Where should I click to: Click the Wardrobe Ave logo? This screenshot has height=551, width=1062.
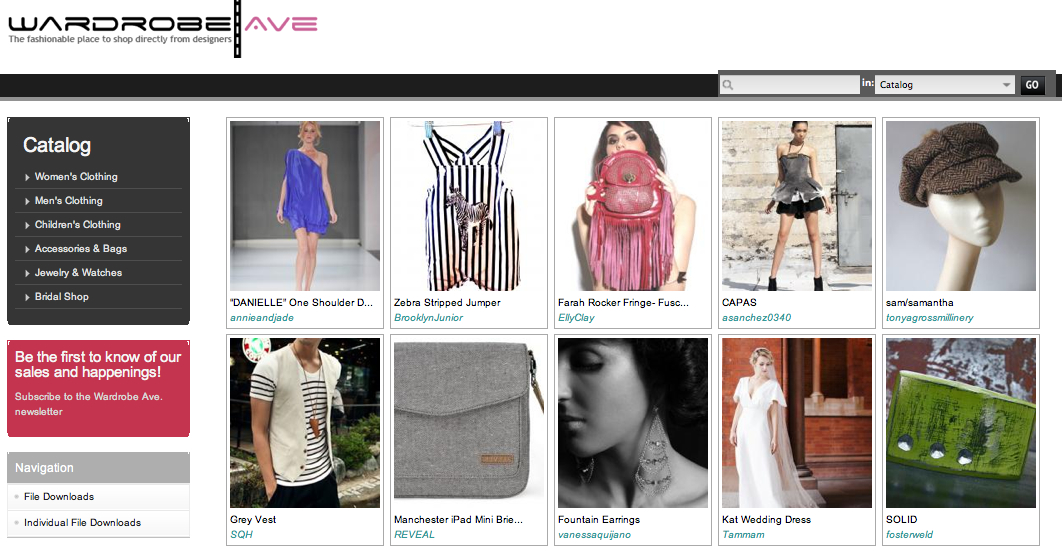click(163, 28)
